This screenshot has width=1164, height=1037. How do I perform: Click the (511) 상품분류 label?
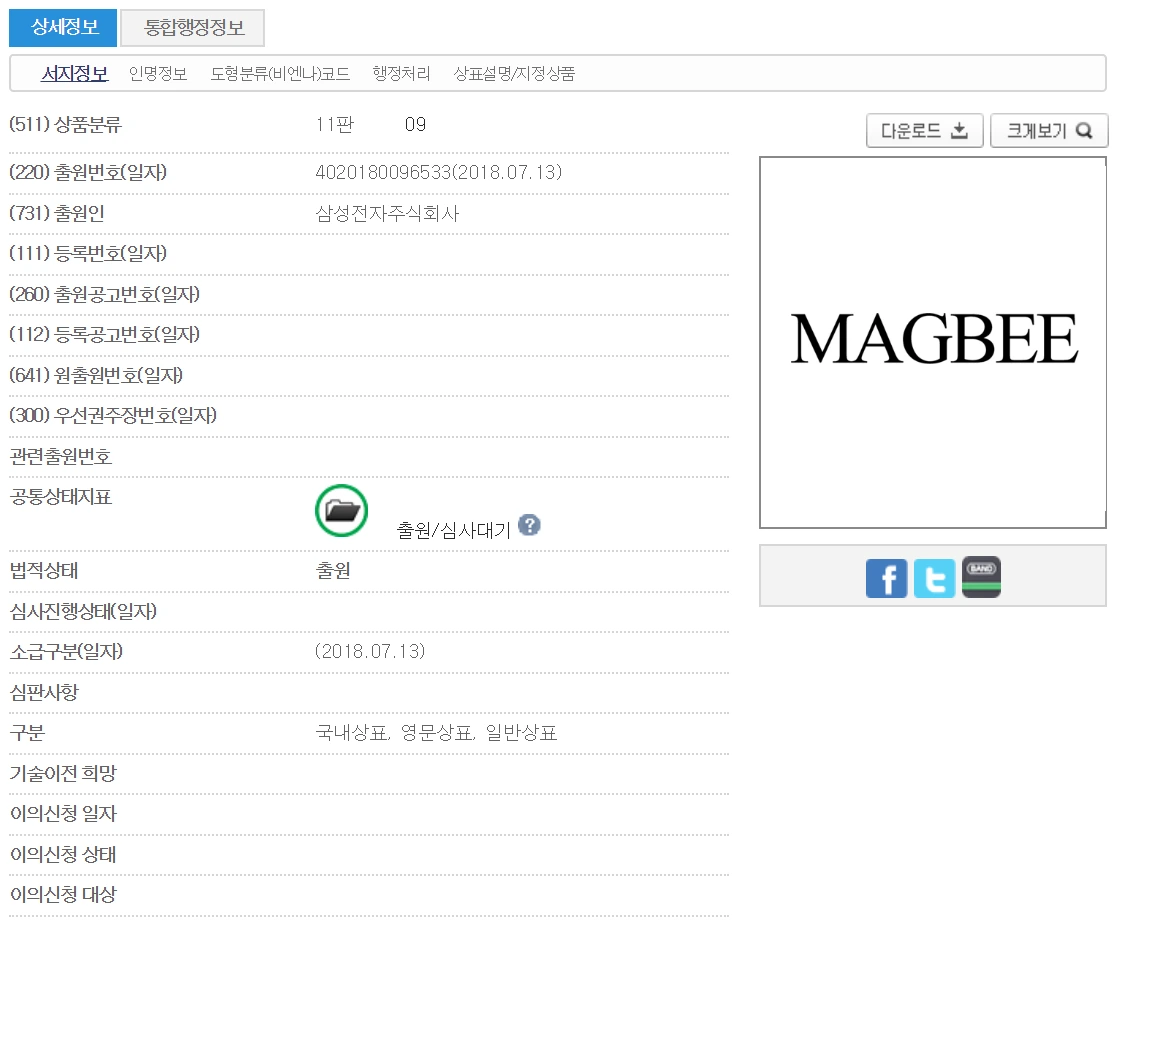pos(65,125)
